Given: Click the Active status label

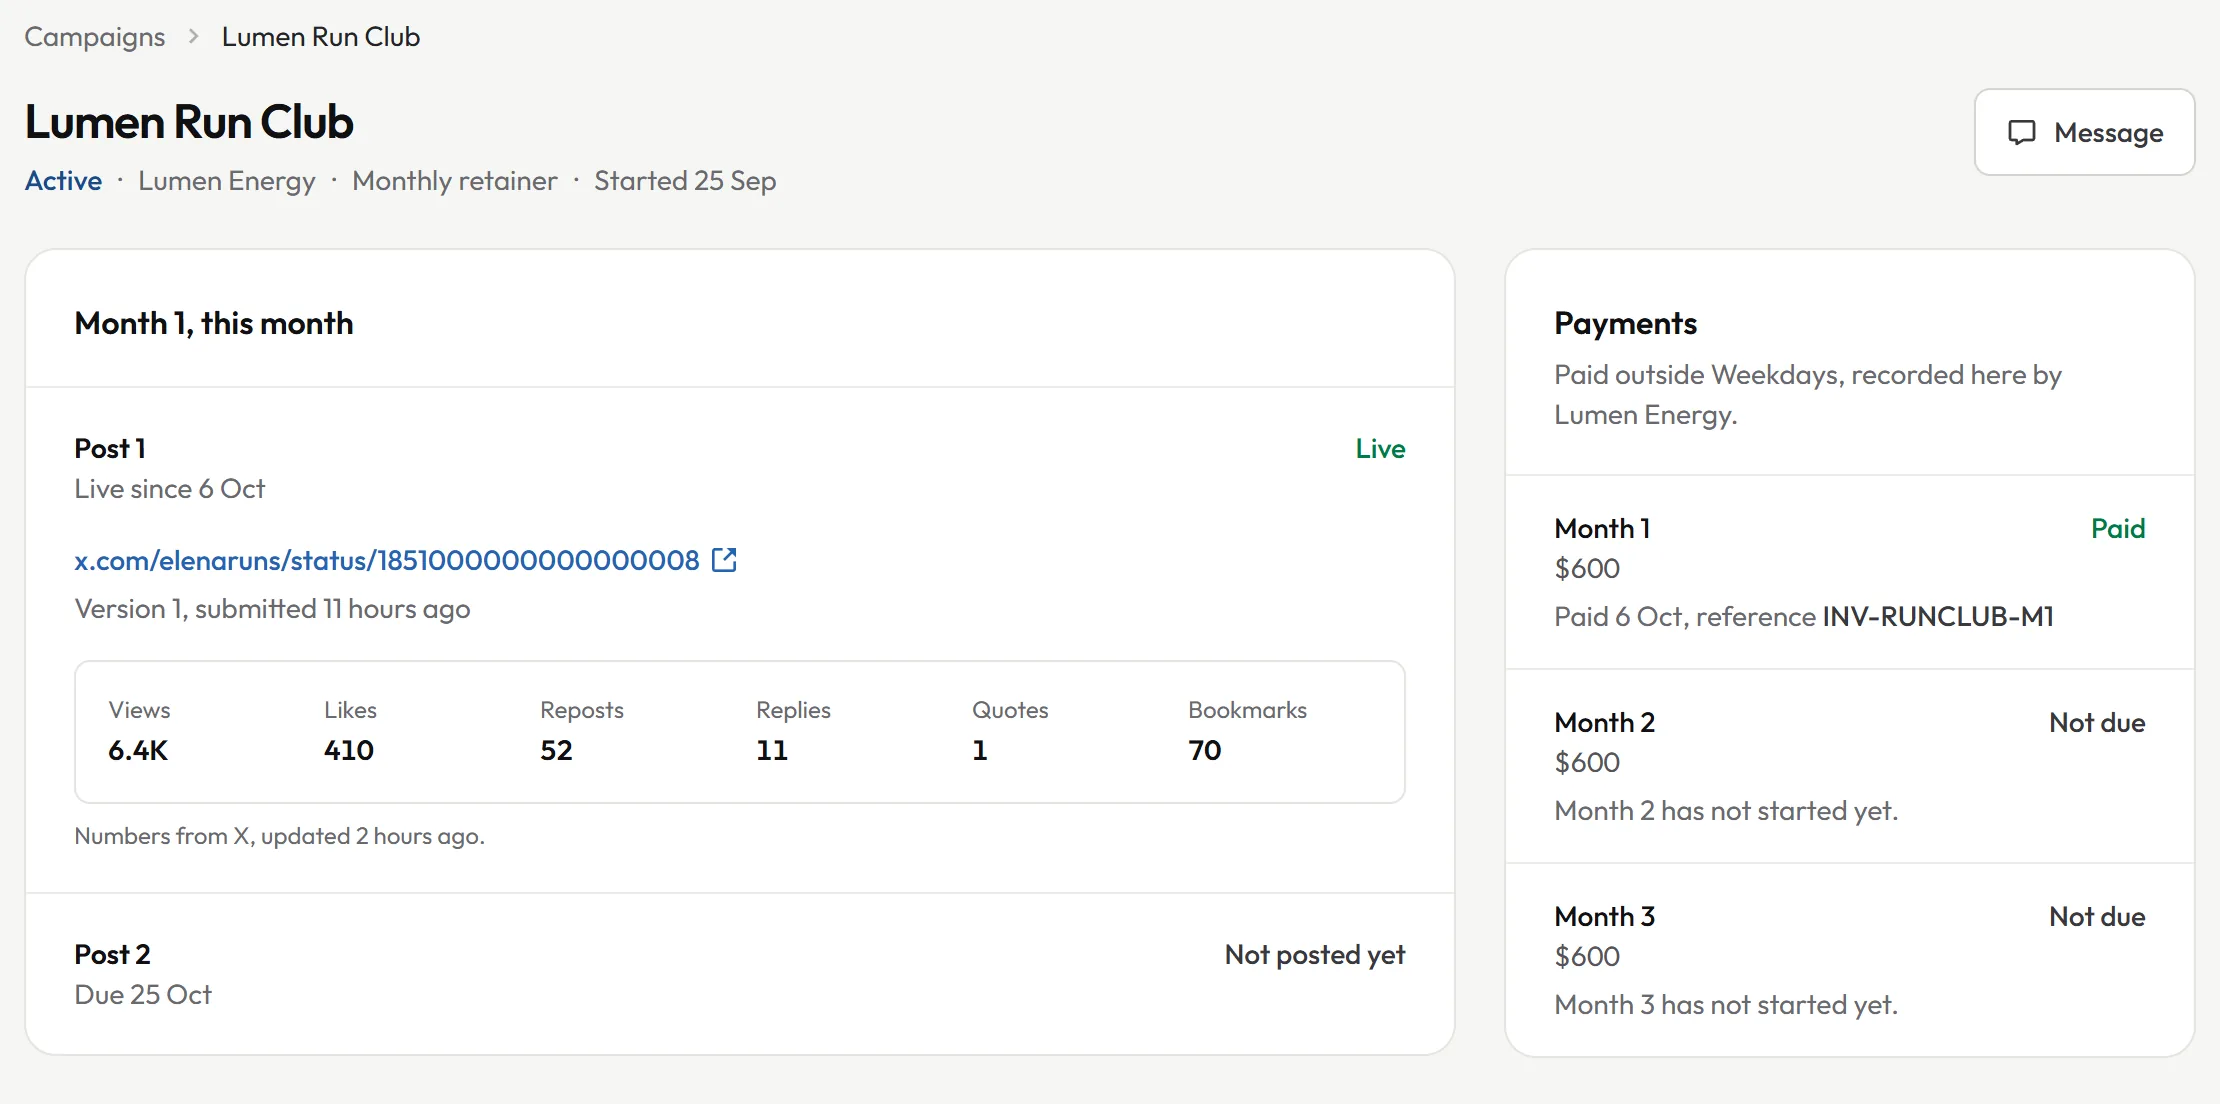Looking at the screenshot, I should (x=63, y=181).
